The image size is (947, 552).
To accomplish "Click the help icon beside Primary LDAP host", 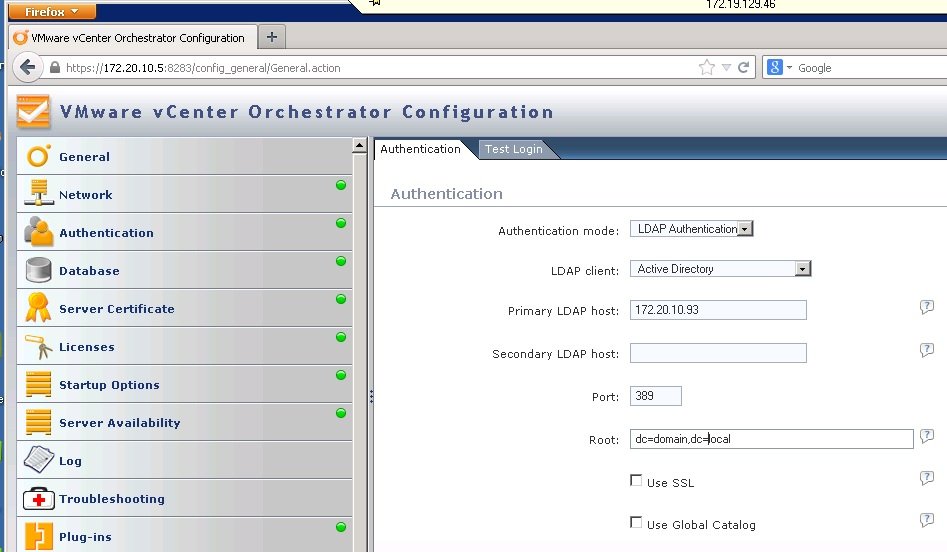I will point(926,307).
